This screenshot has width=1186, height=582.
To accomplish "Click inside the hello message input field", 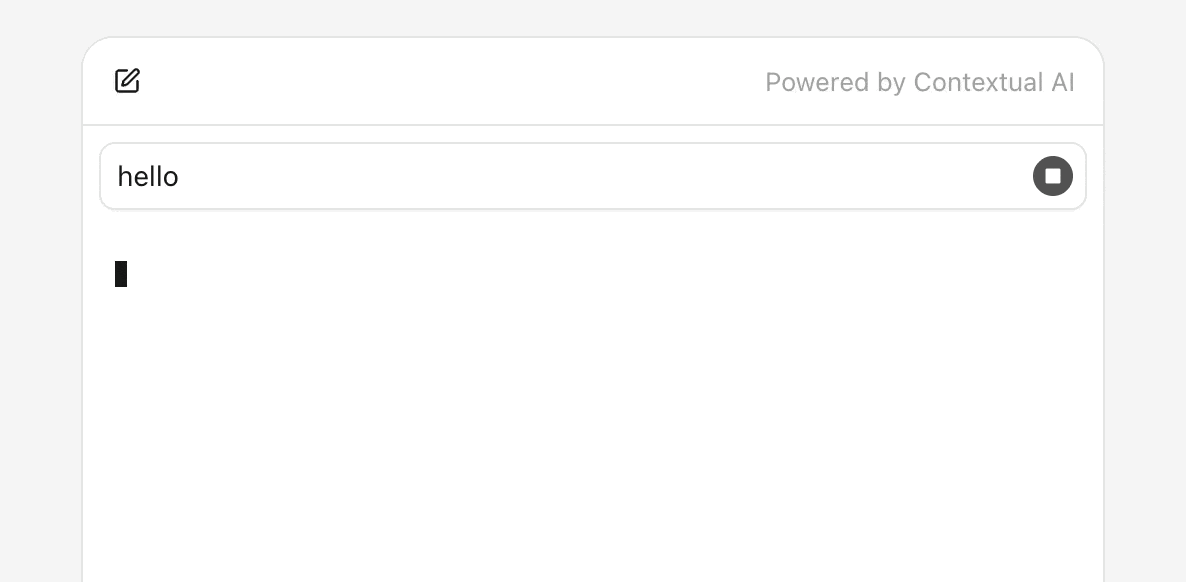I will 500,176.
